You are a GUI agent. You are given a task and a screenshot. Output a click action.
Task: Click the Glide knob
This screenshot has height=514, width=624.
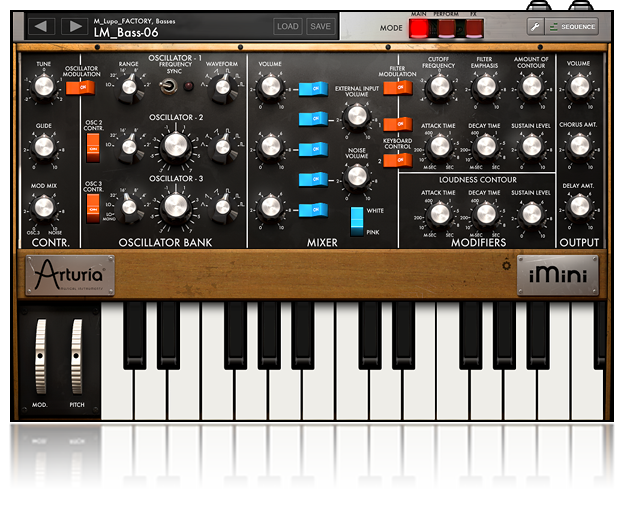click(44, 147)
